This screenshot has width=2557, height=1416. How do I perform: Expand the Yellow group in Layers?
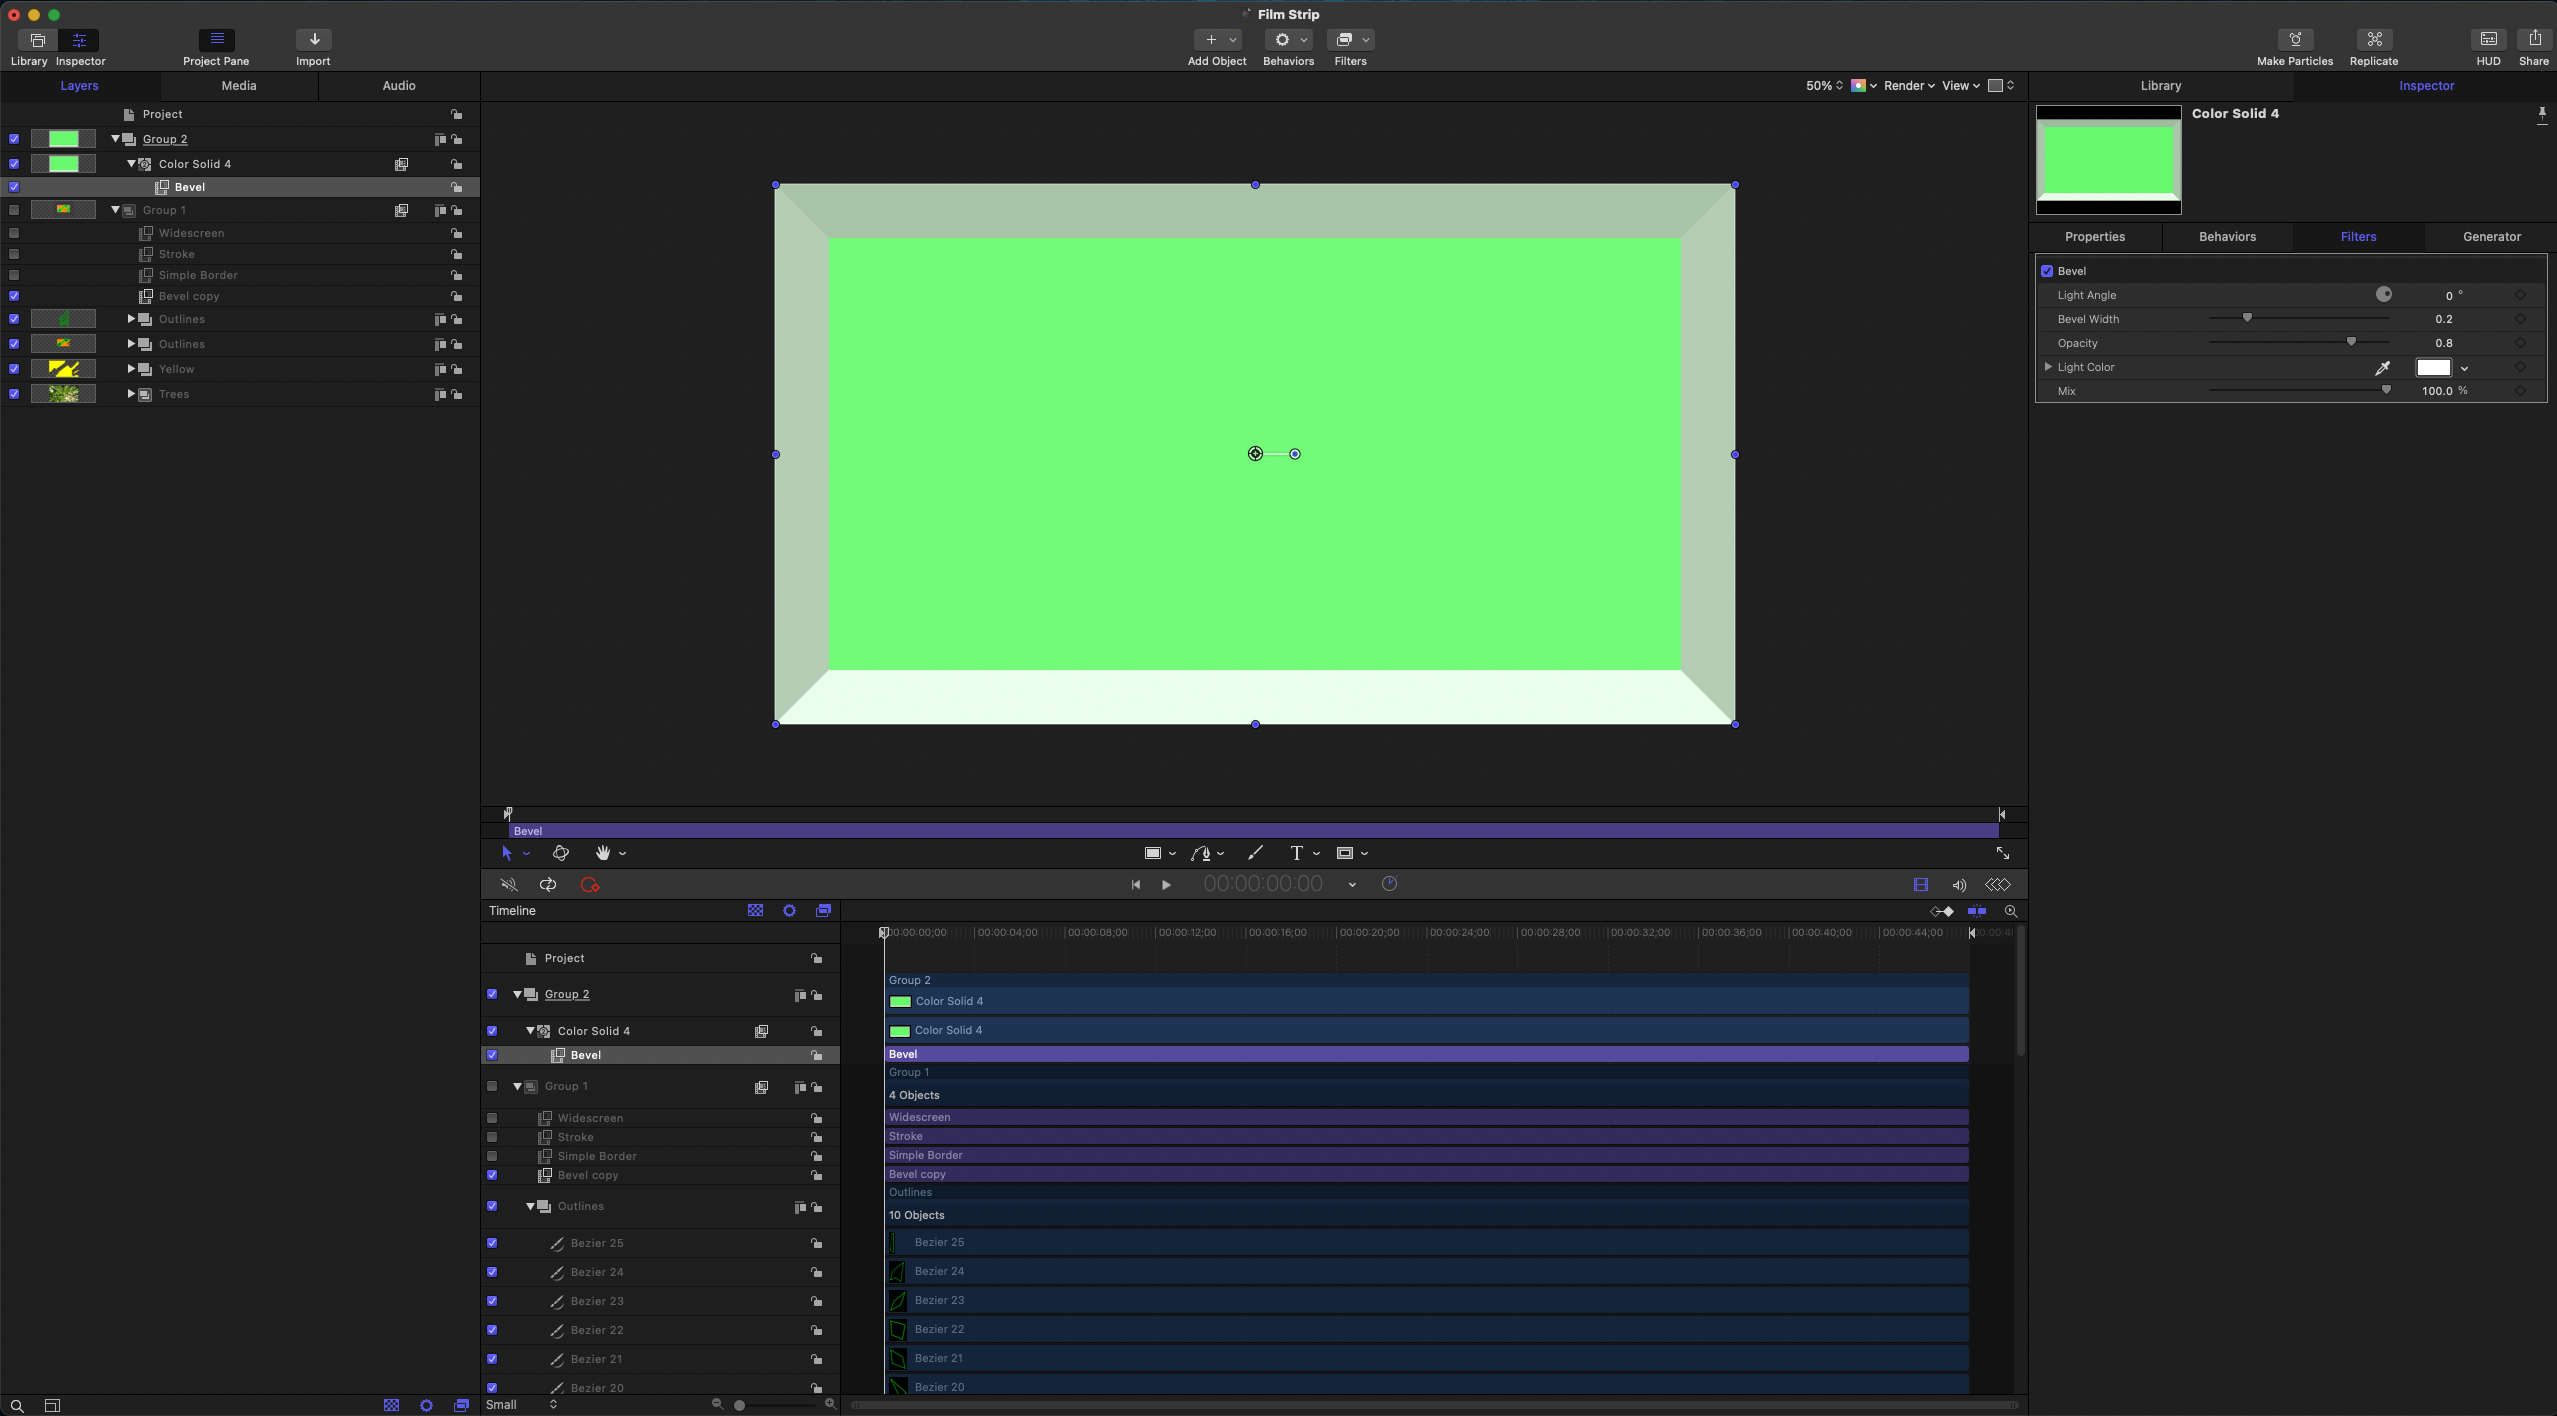pos(131,369)
